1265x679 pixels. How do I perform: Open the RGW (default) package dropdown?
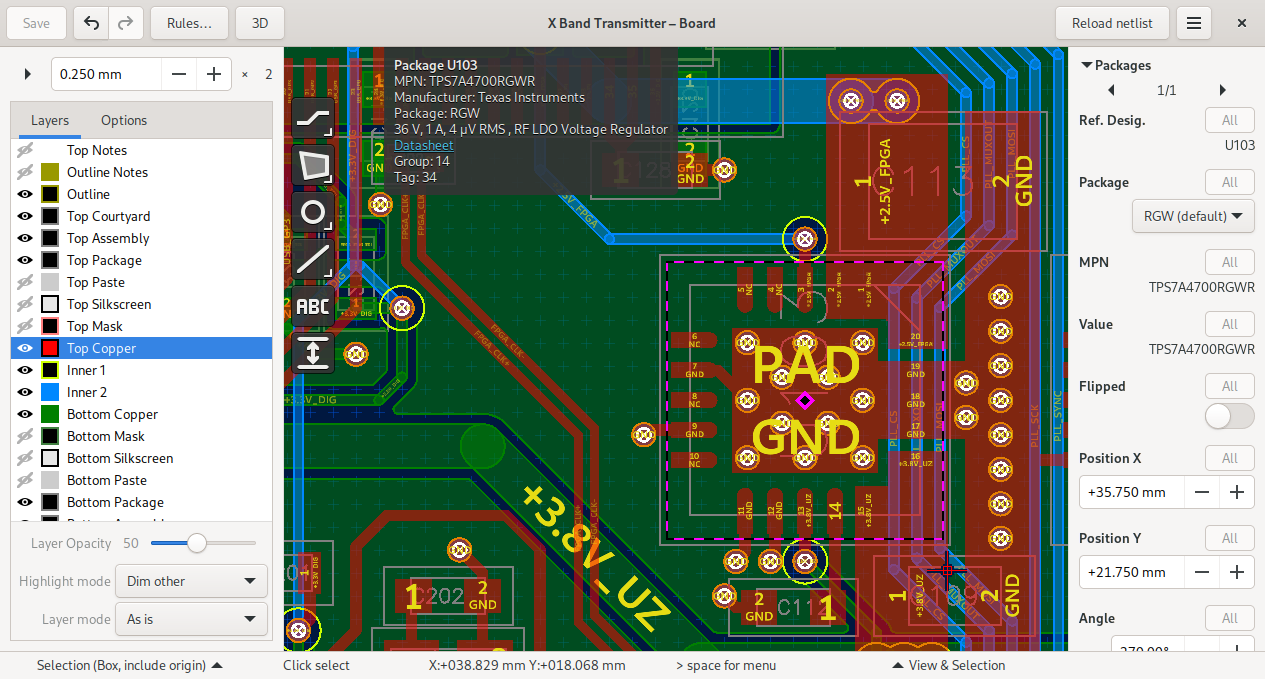click(1193, 216)
